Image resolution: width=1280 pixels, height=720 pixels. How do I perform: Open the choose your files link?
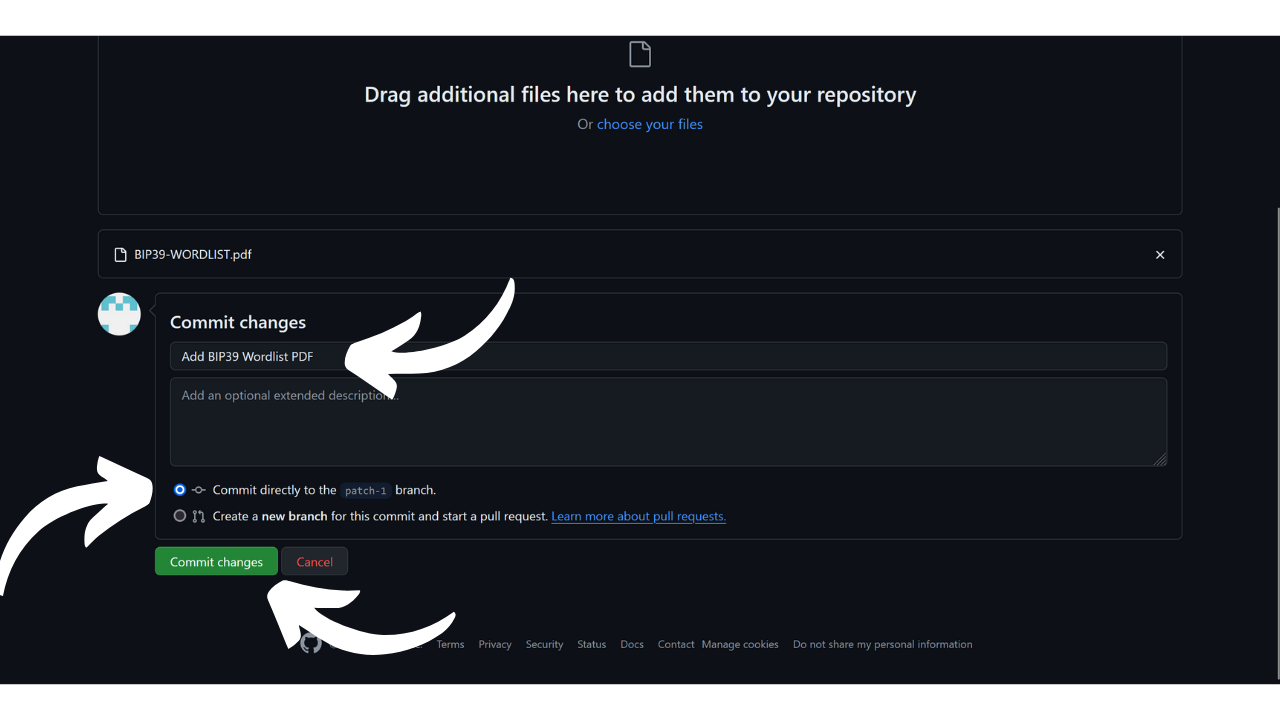650,124
